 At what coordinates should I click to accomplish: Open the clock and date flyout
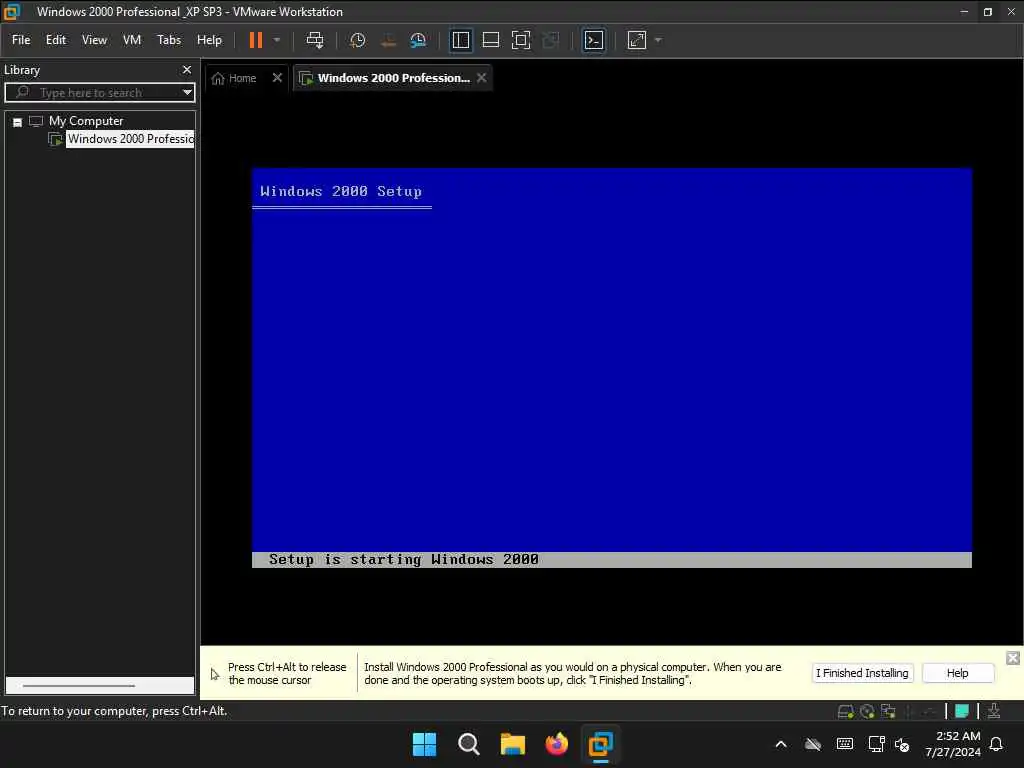pos(953,744)
